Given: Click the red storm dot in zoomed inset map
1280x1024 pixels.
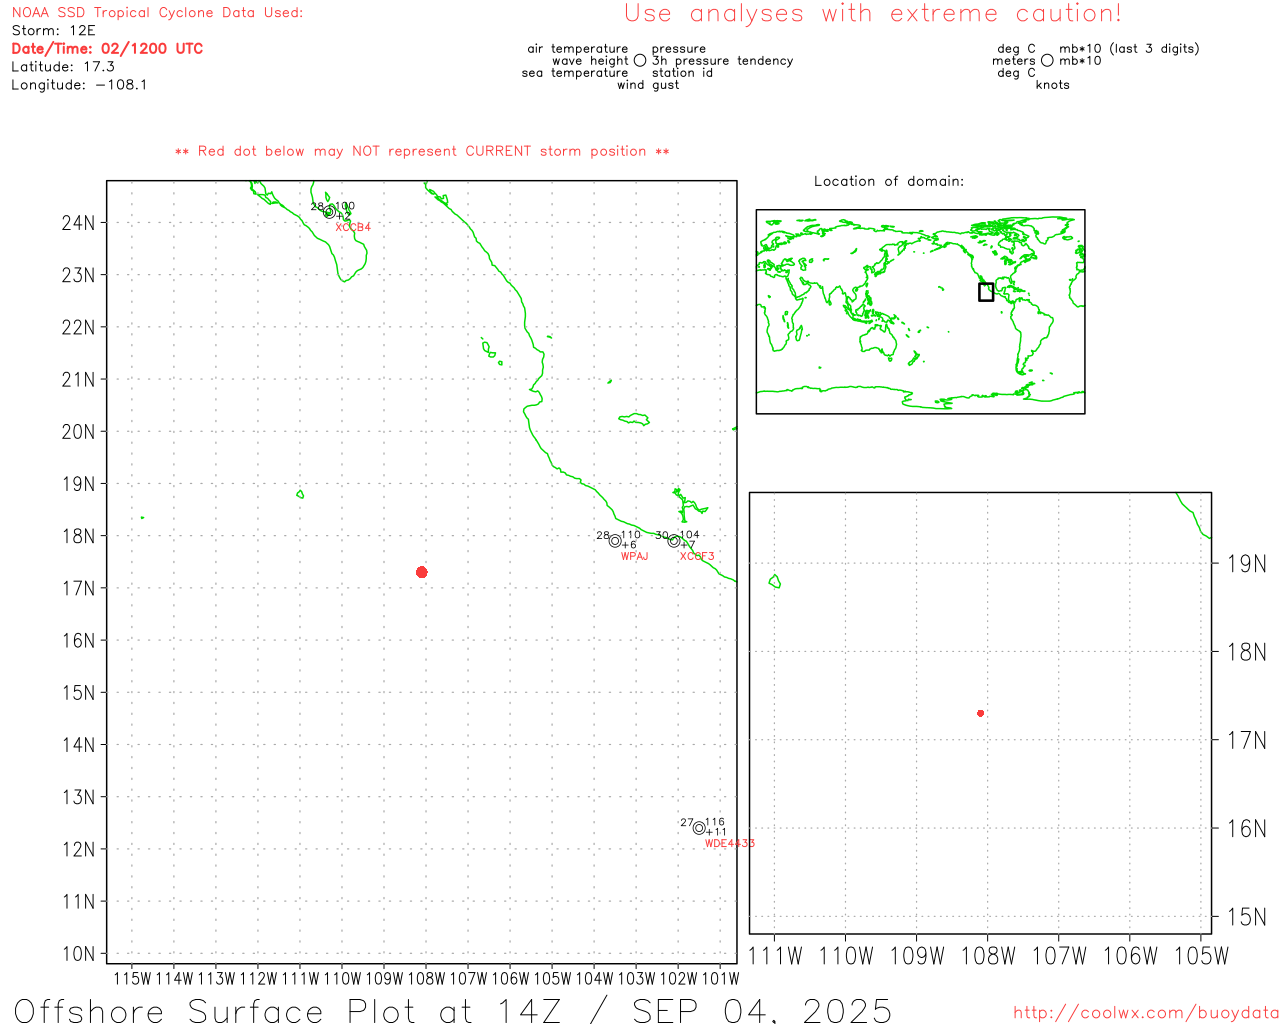Looking at the screenshot, I should 980,713.
